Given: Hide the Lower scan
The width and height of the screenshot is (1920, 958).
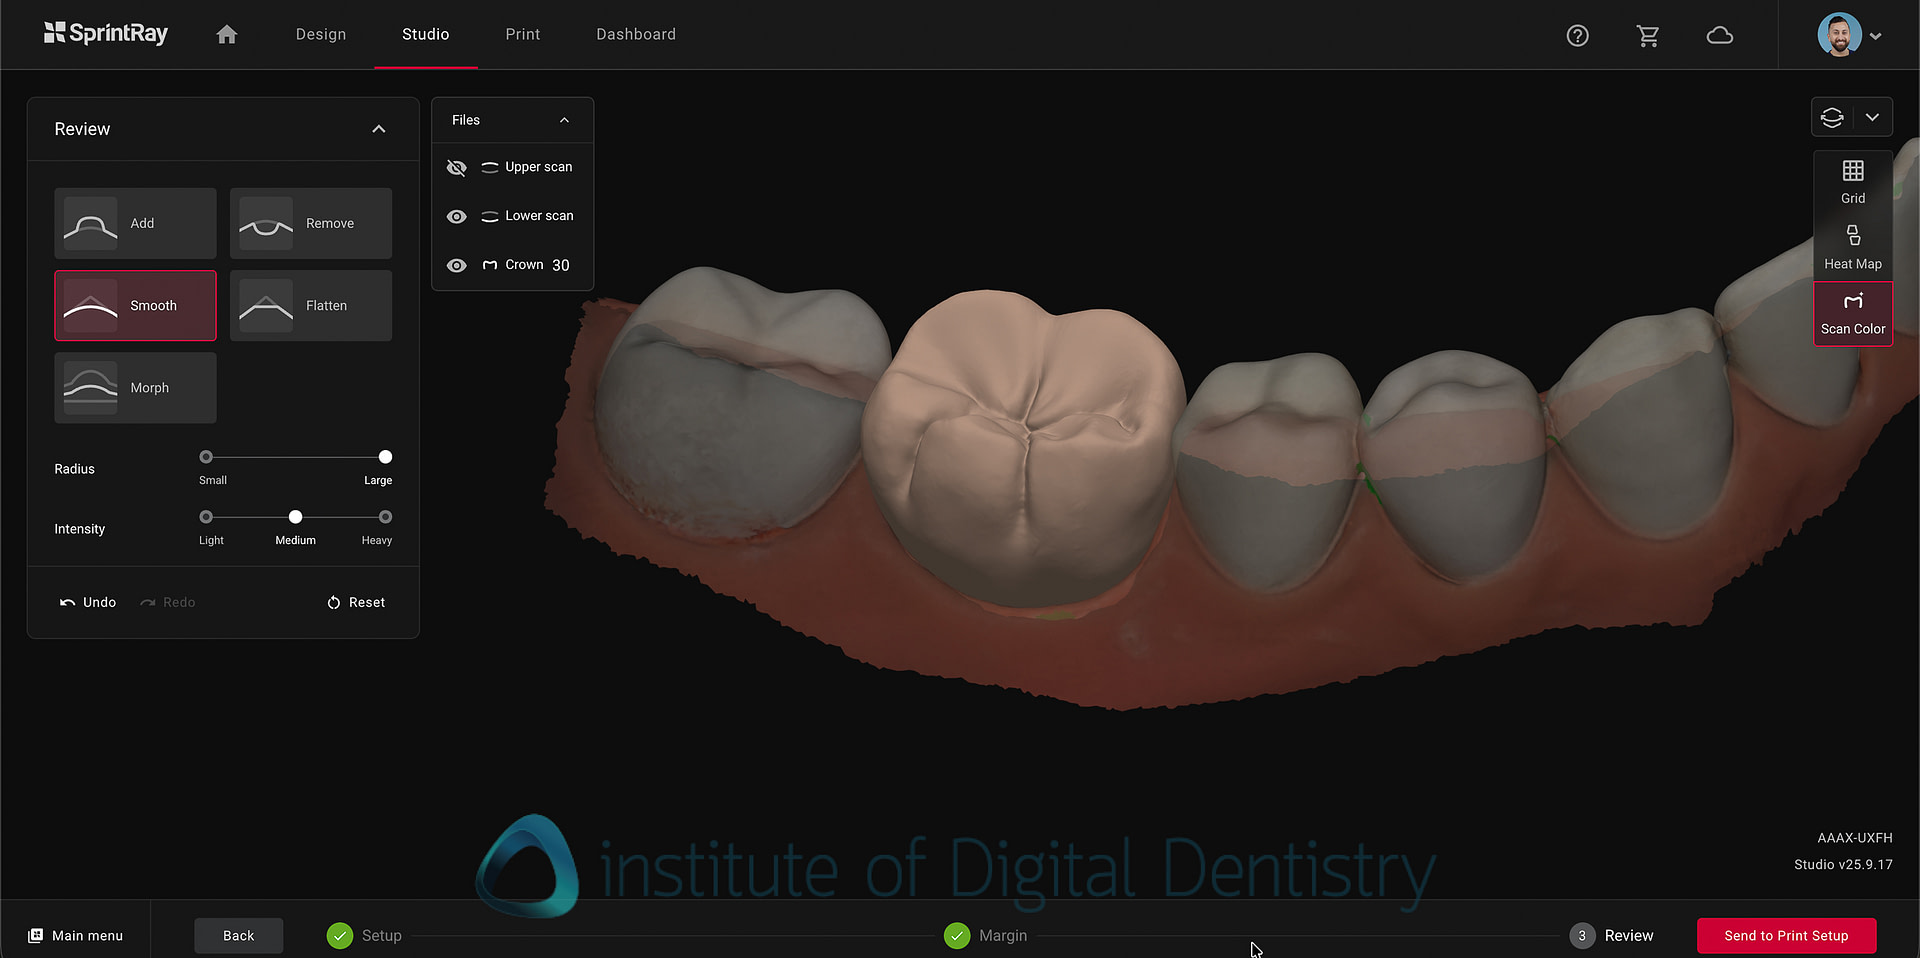Looking at the screenshot, I should point(457,217).
